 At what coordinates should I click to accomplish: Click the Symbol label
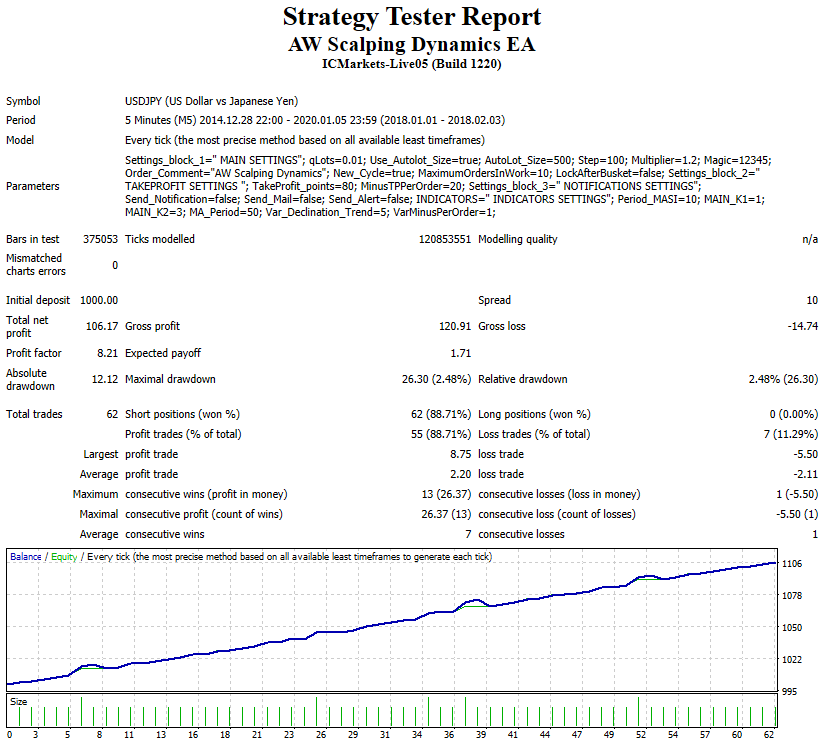coord(23,101)
